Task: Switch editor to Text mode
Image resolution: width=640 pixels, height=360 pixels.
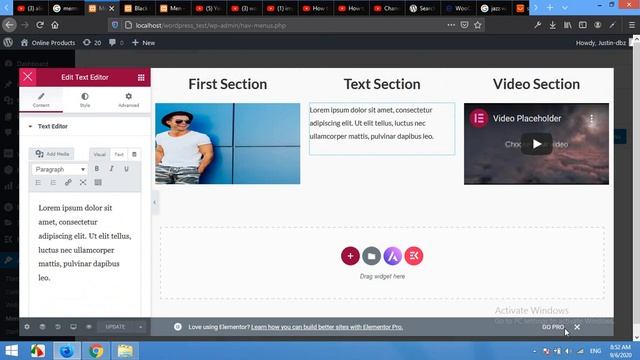Action: pyautogui.click(x=119, y=154)
